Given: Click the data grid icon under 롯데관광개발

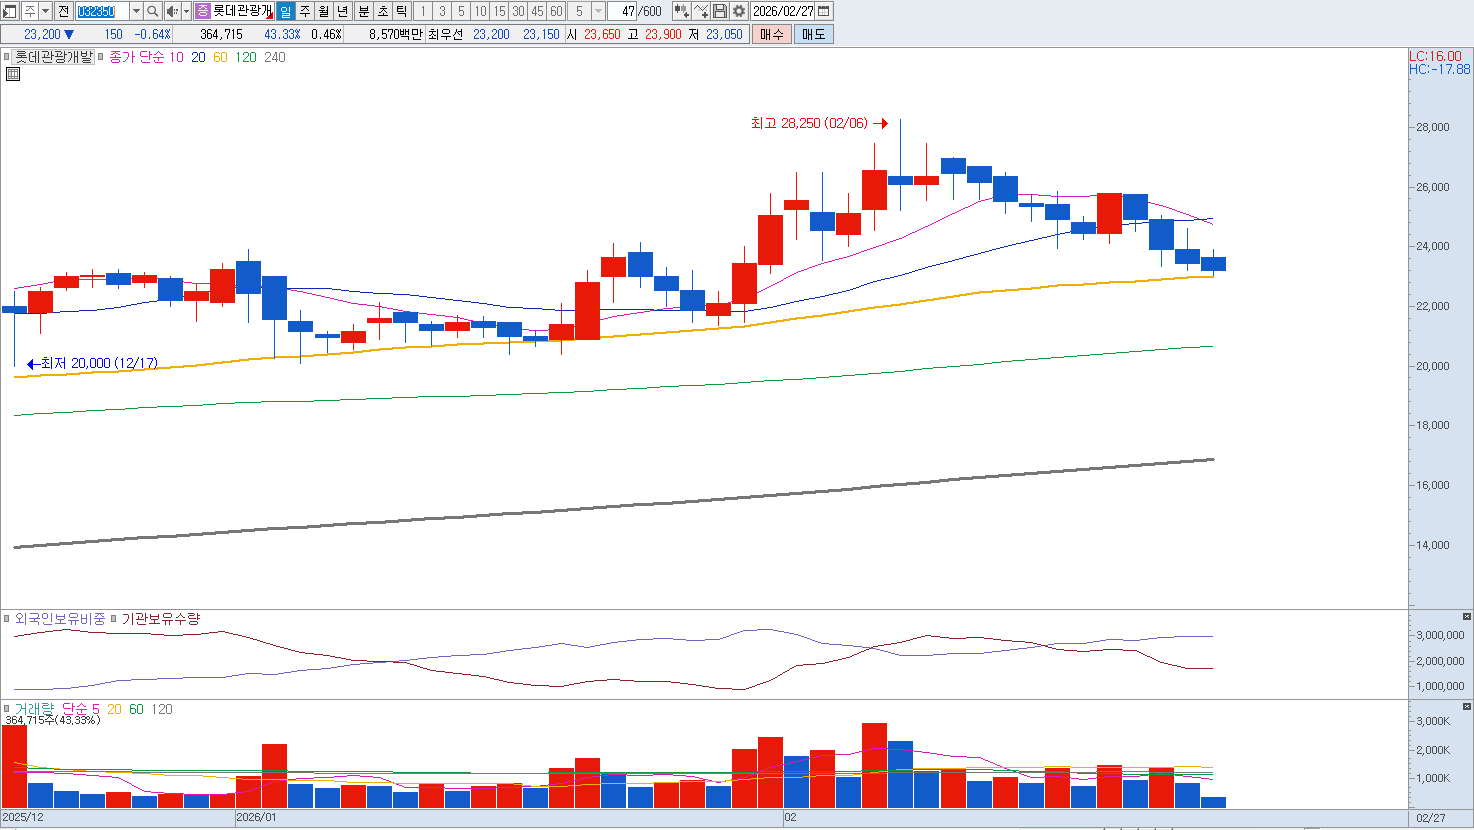Looking at the screenshot, I should (13, 74).
